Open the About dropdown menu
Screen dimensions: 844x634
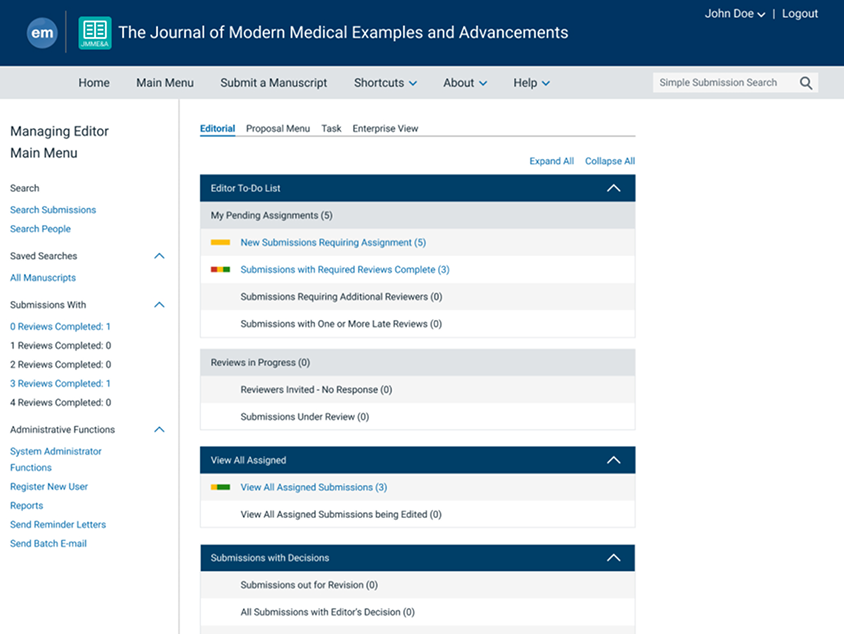point(465,83)
